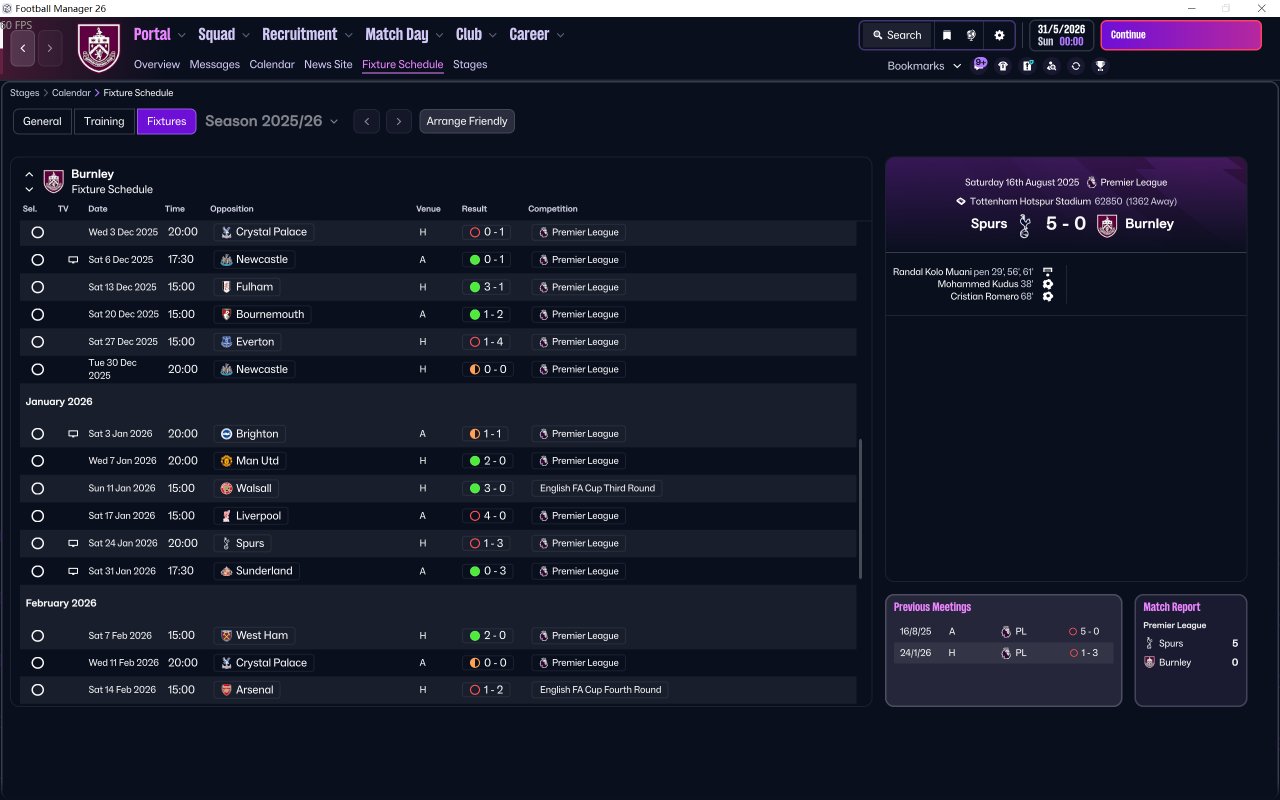Select the Man Utd fixture radio button
Image resolution: width=1280 pixels, height=800 pixels.
tap(38, 461)
